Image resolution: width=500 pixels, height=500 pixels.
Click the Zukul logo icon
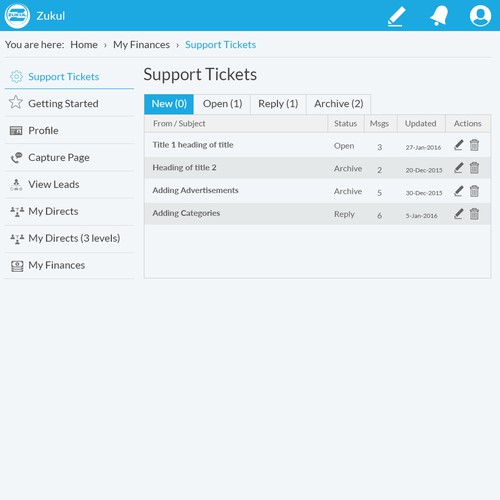click(17, 16)
